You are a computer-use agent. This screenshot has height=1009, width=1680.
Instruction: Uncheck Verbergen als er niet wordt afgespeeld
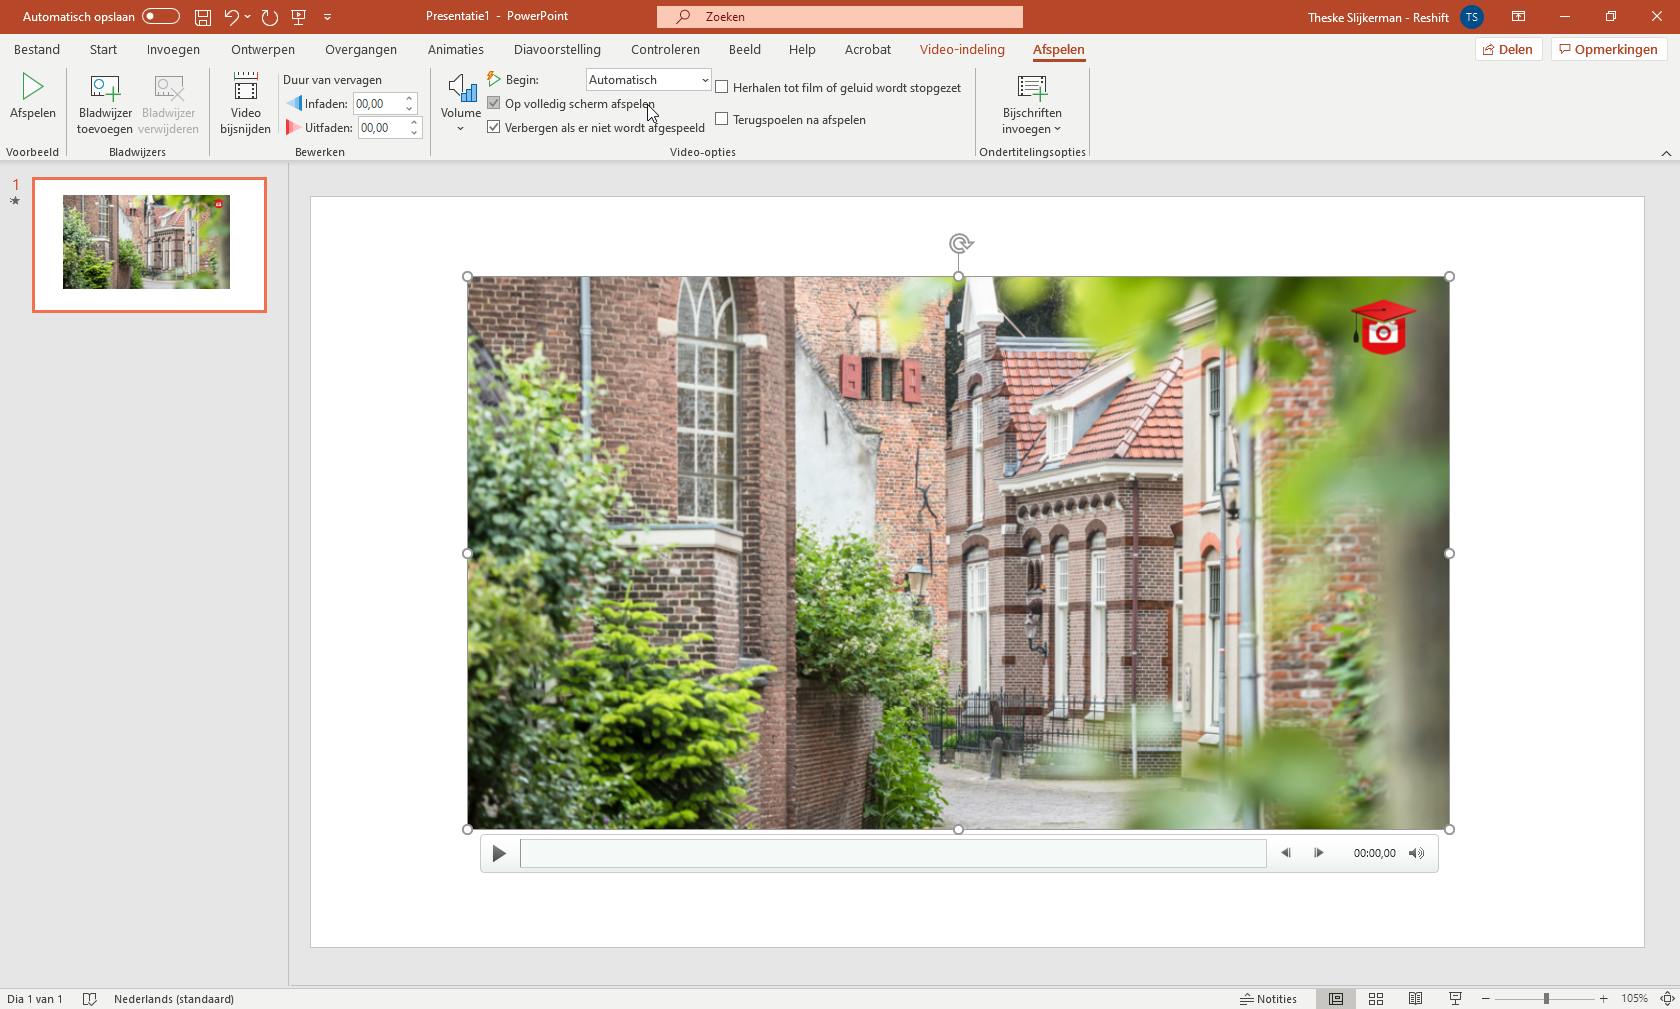[x=494, y=128]
